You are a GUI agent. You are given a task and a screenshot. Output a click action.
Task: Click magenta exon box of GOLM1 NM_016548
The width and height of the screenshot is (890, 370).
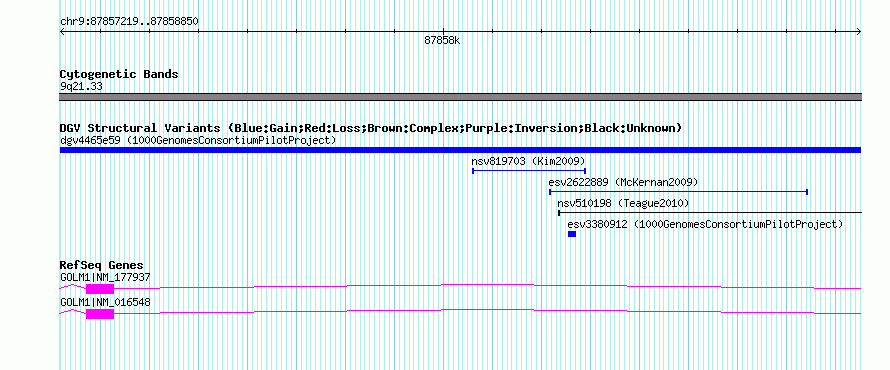click(x=100, y=314)
